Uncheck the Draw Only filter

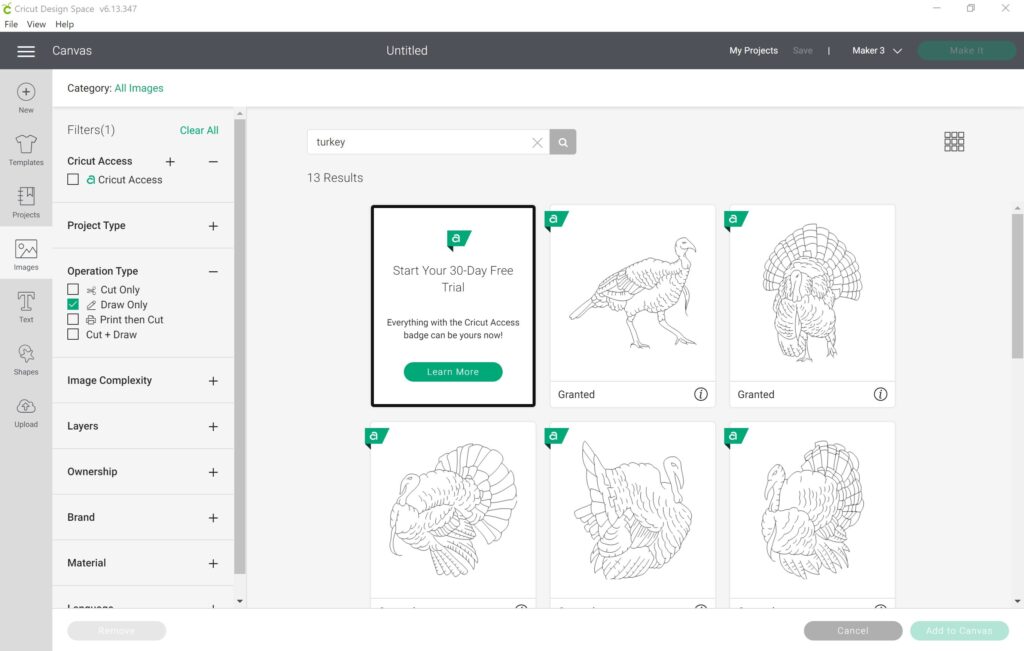pyautogui.click(x=73, y=304)
